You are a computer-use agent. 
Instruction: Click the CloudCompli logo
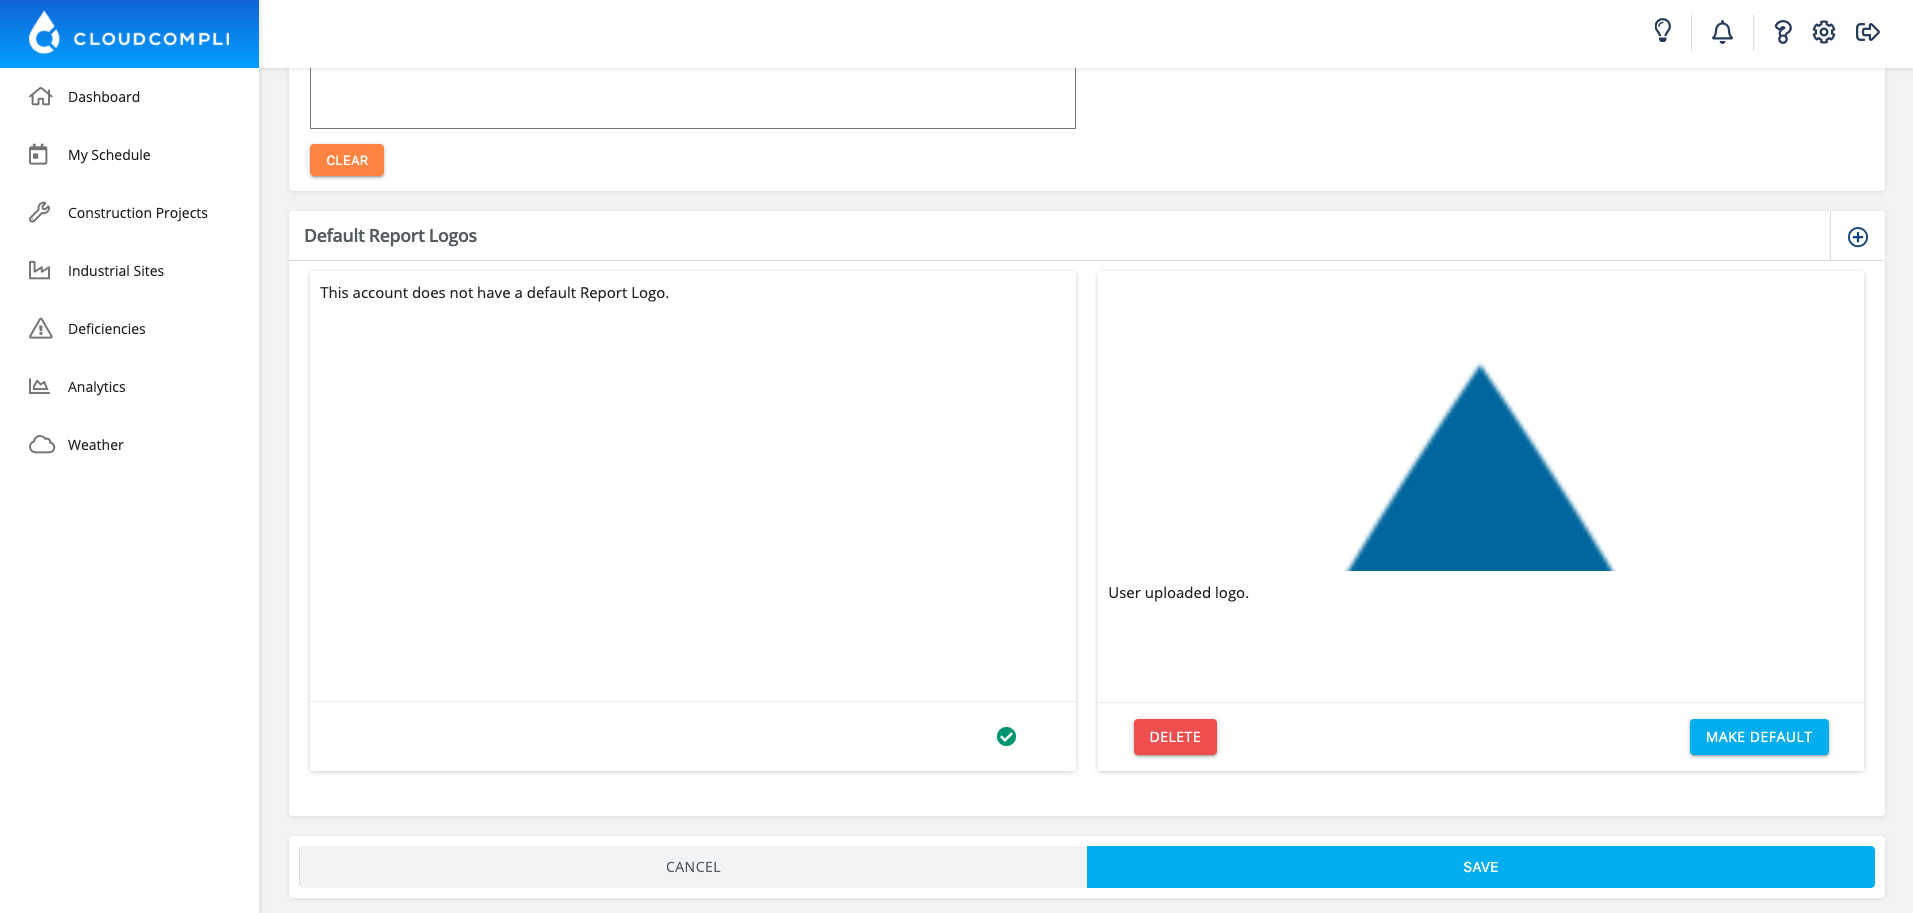click(x=130, y=33)
